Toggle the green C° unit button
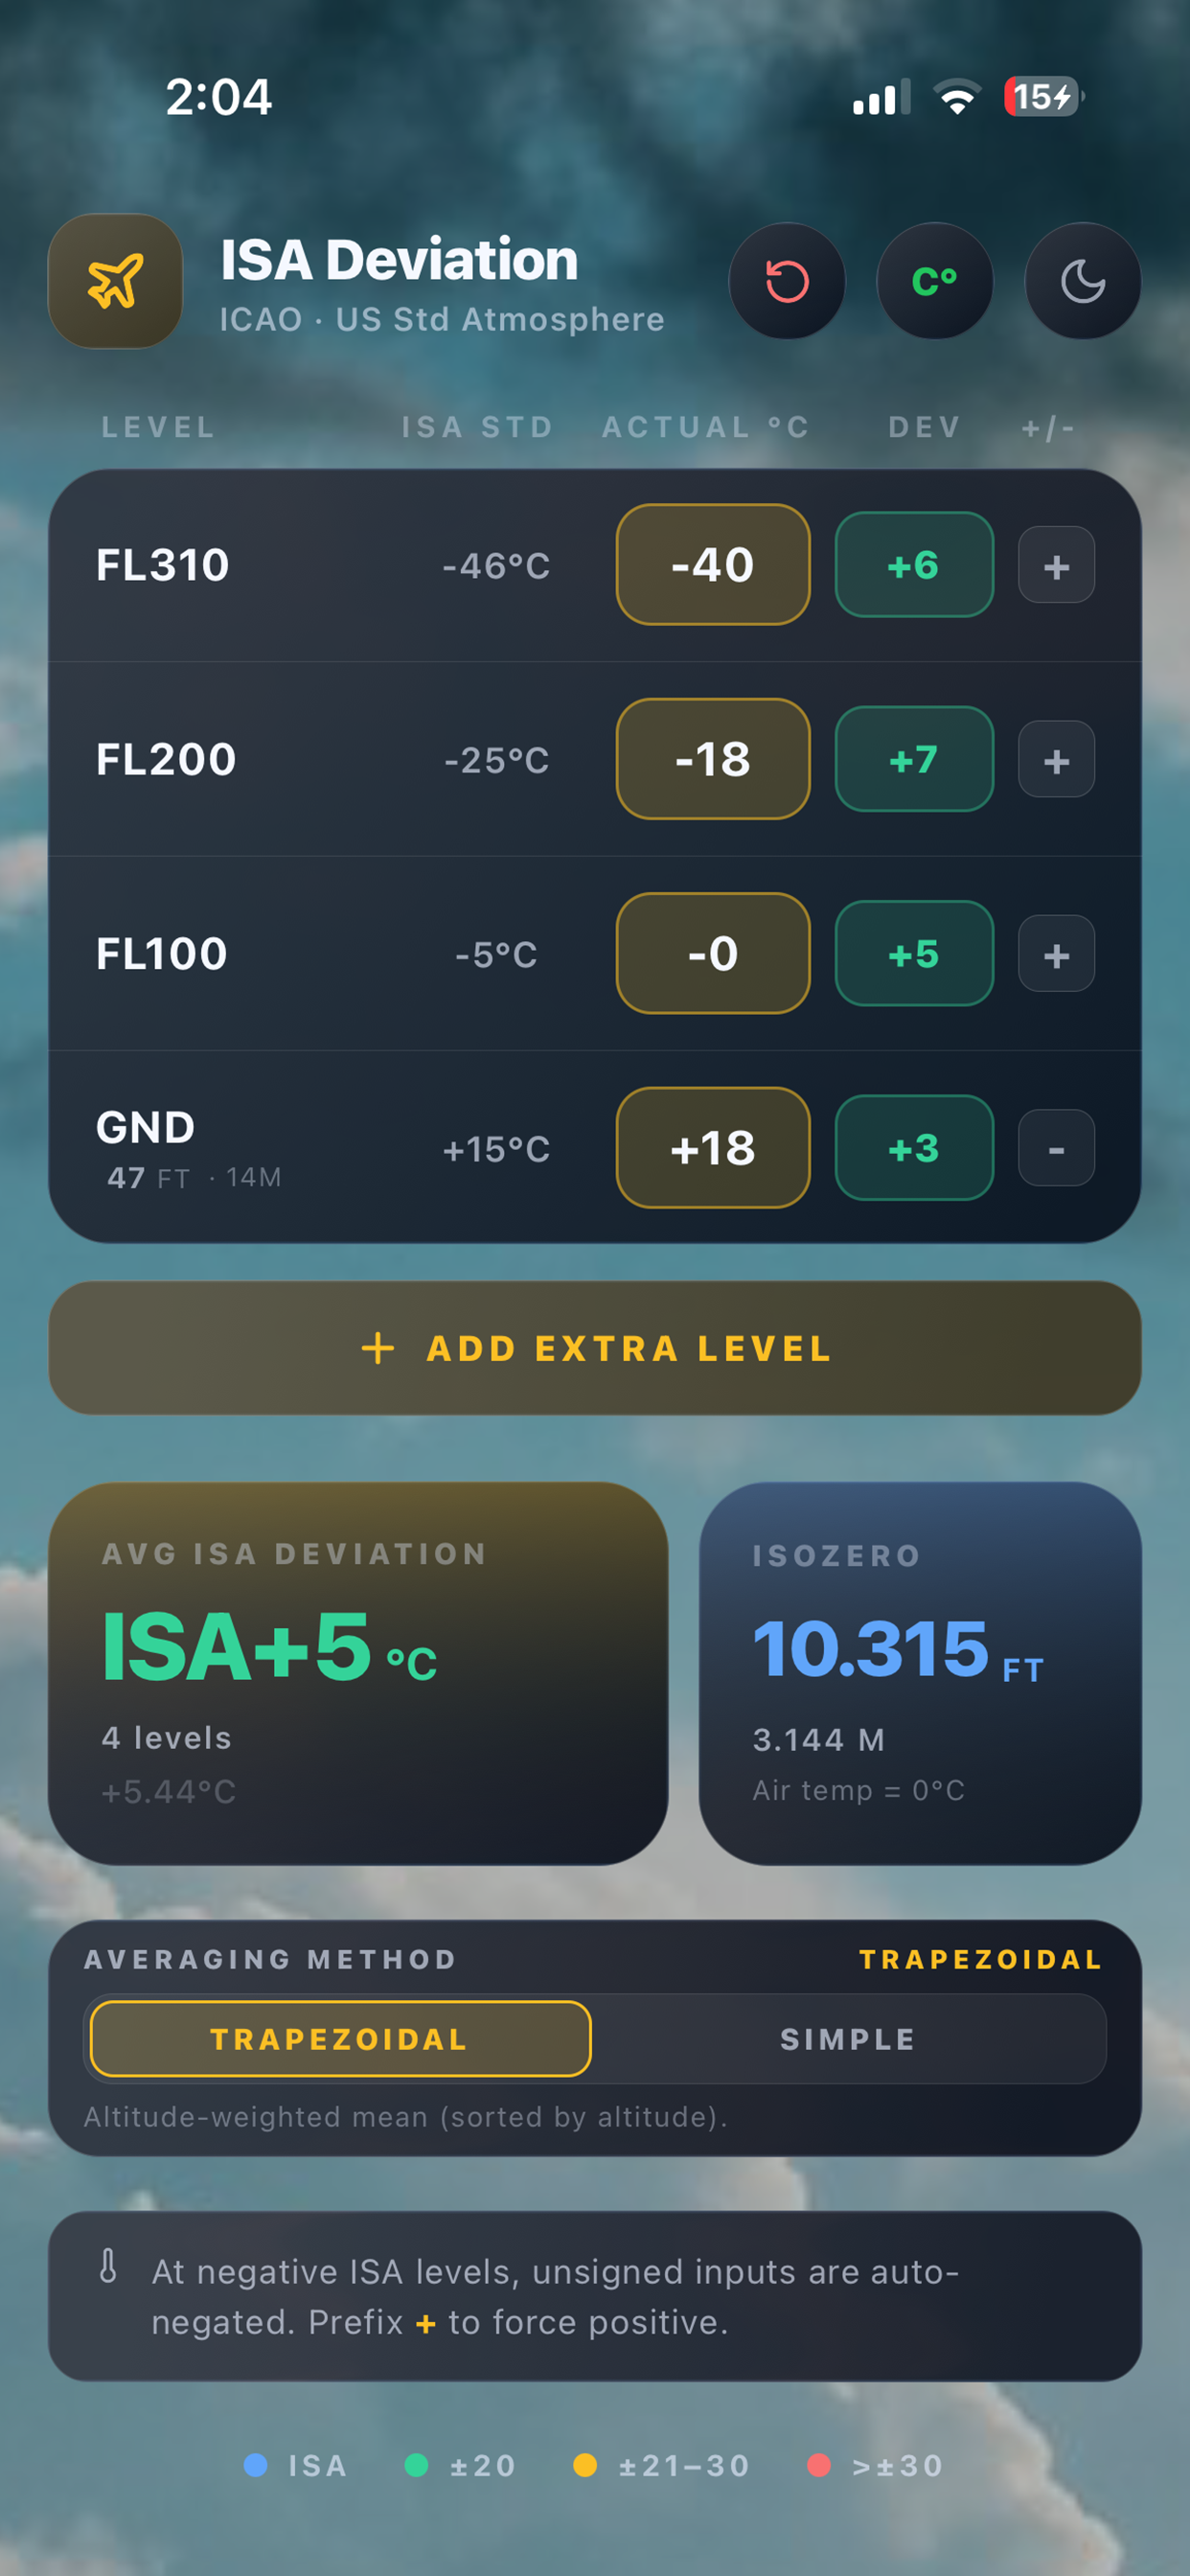This screenshot has width=1190, height=2576. (935, 281)
